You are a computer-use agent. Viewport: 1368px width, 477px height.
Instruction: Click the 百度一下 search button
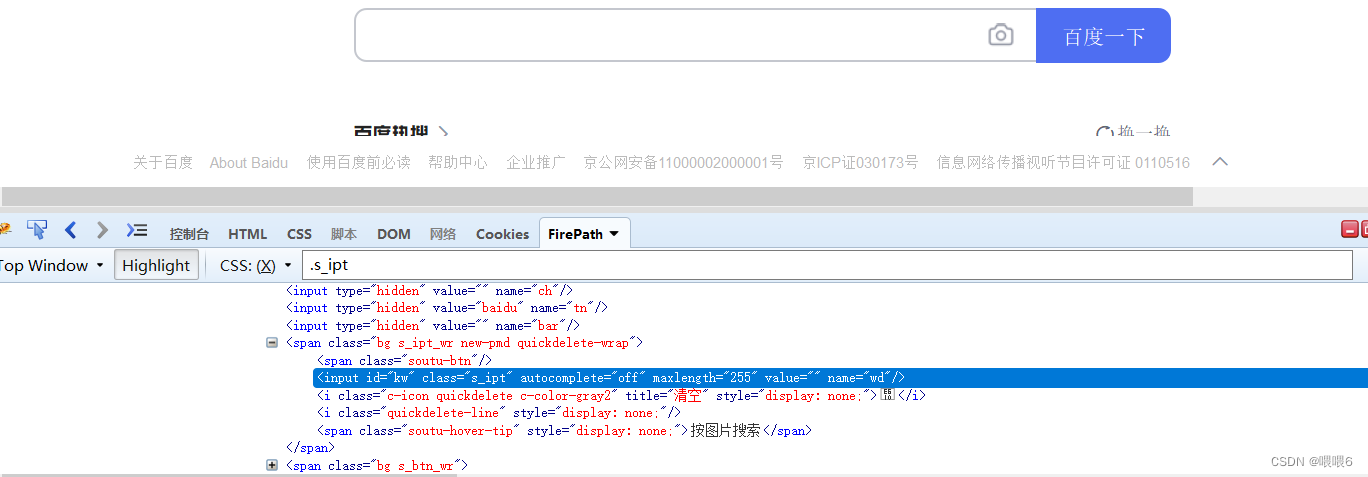click(1103, 36)
